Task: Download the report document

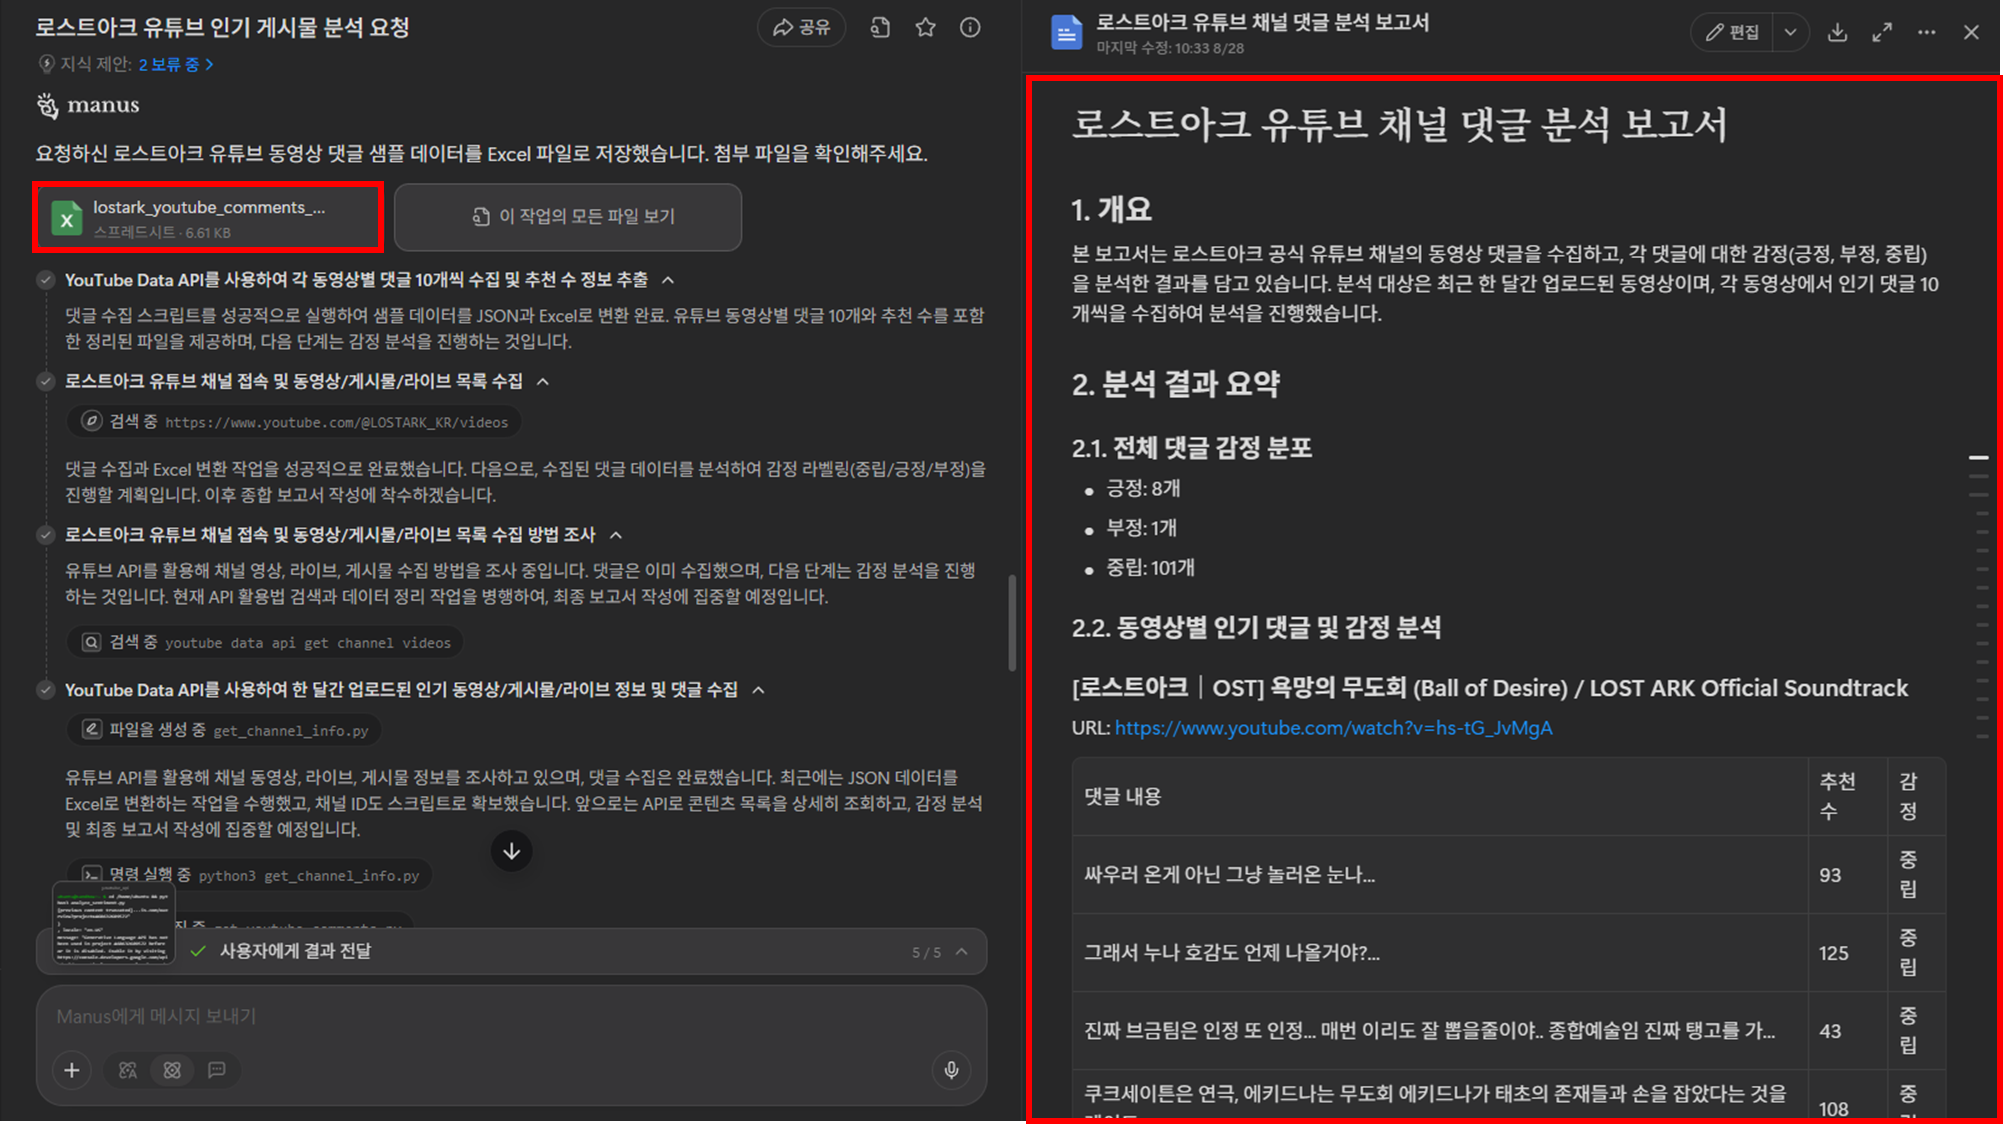Action: click(x=1837, y=32)
